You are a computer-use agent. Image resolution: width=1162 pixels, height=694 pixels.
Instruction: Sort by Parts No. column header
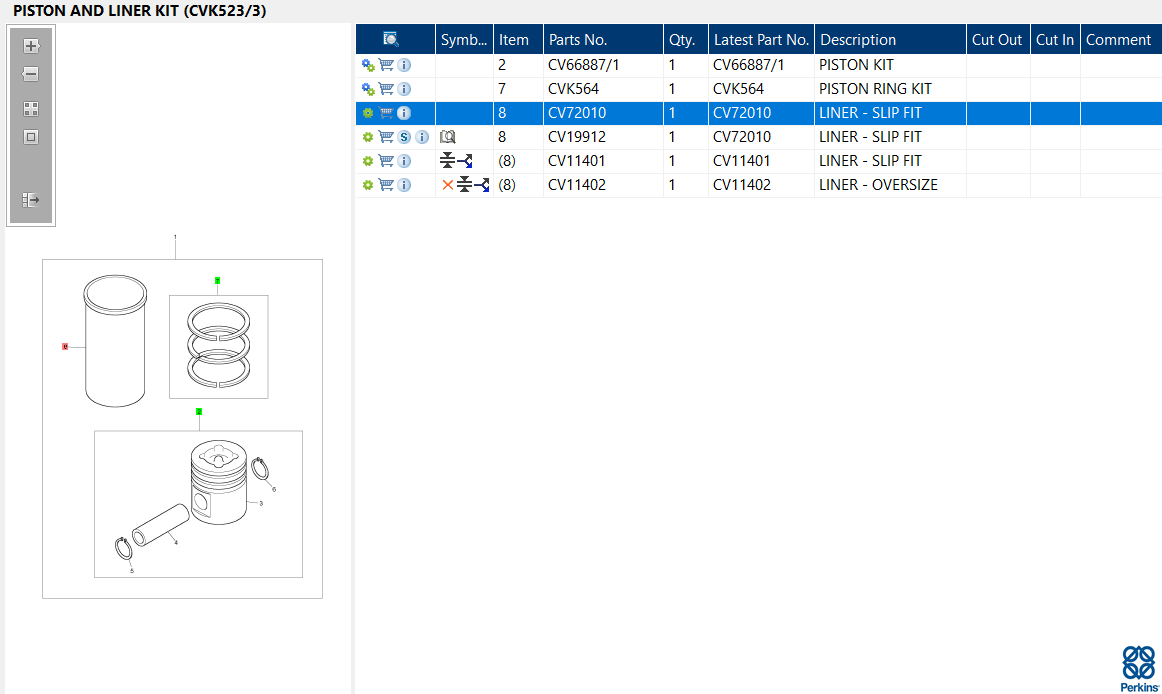coord(603,39)
